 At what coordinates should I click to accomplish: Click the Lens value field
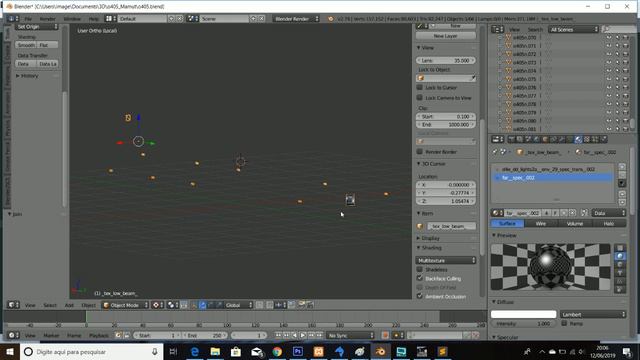point(446,60)
